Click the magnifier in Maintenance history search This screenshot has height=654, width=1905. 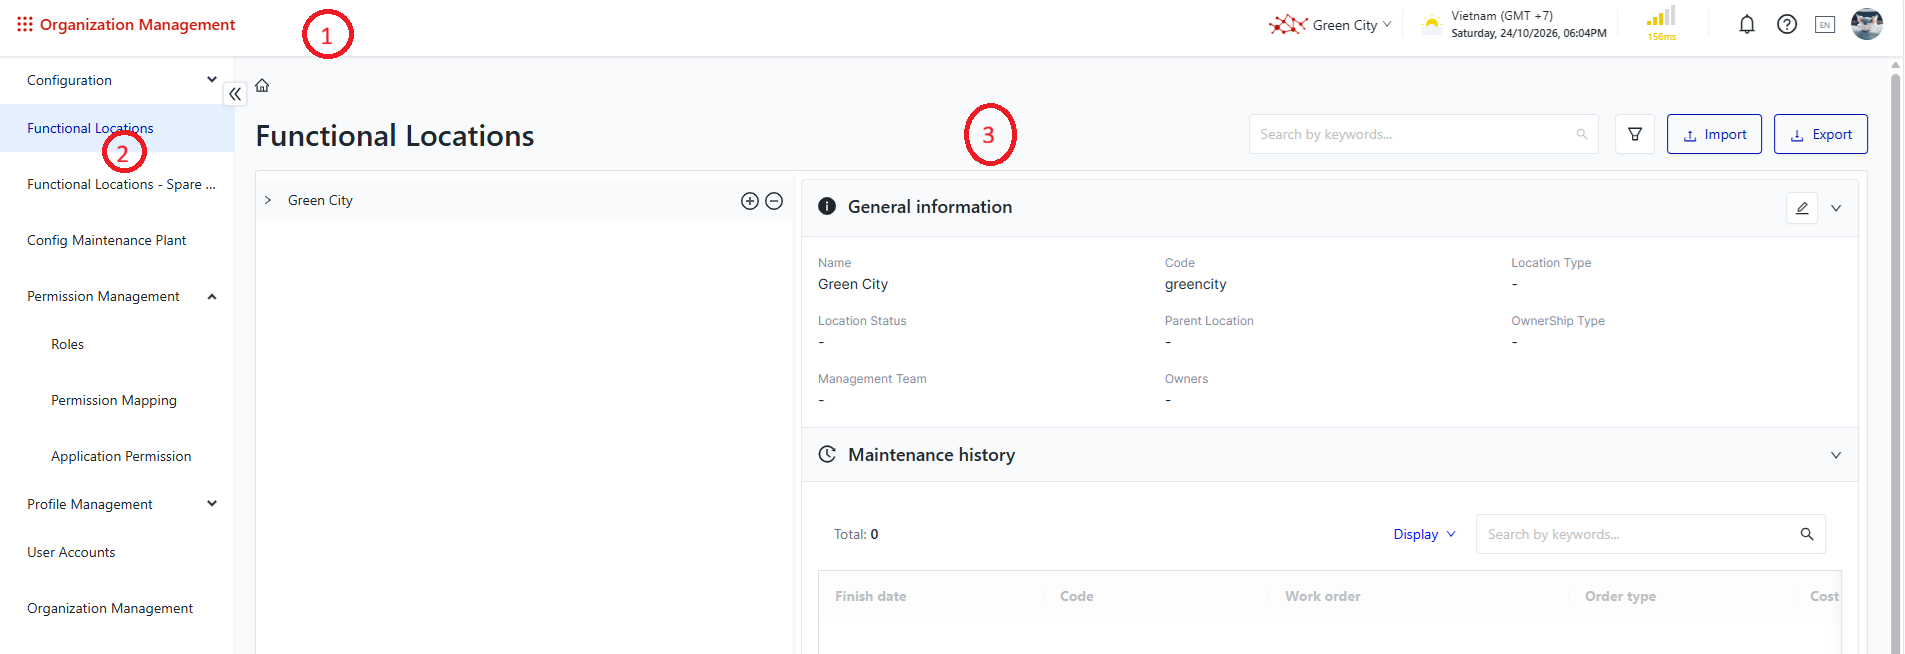coord(1807,534)
